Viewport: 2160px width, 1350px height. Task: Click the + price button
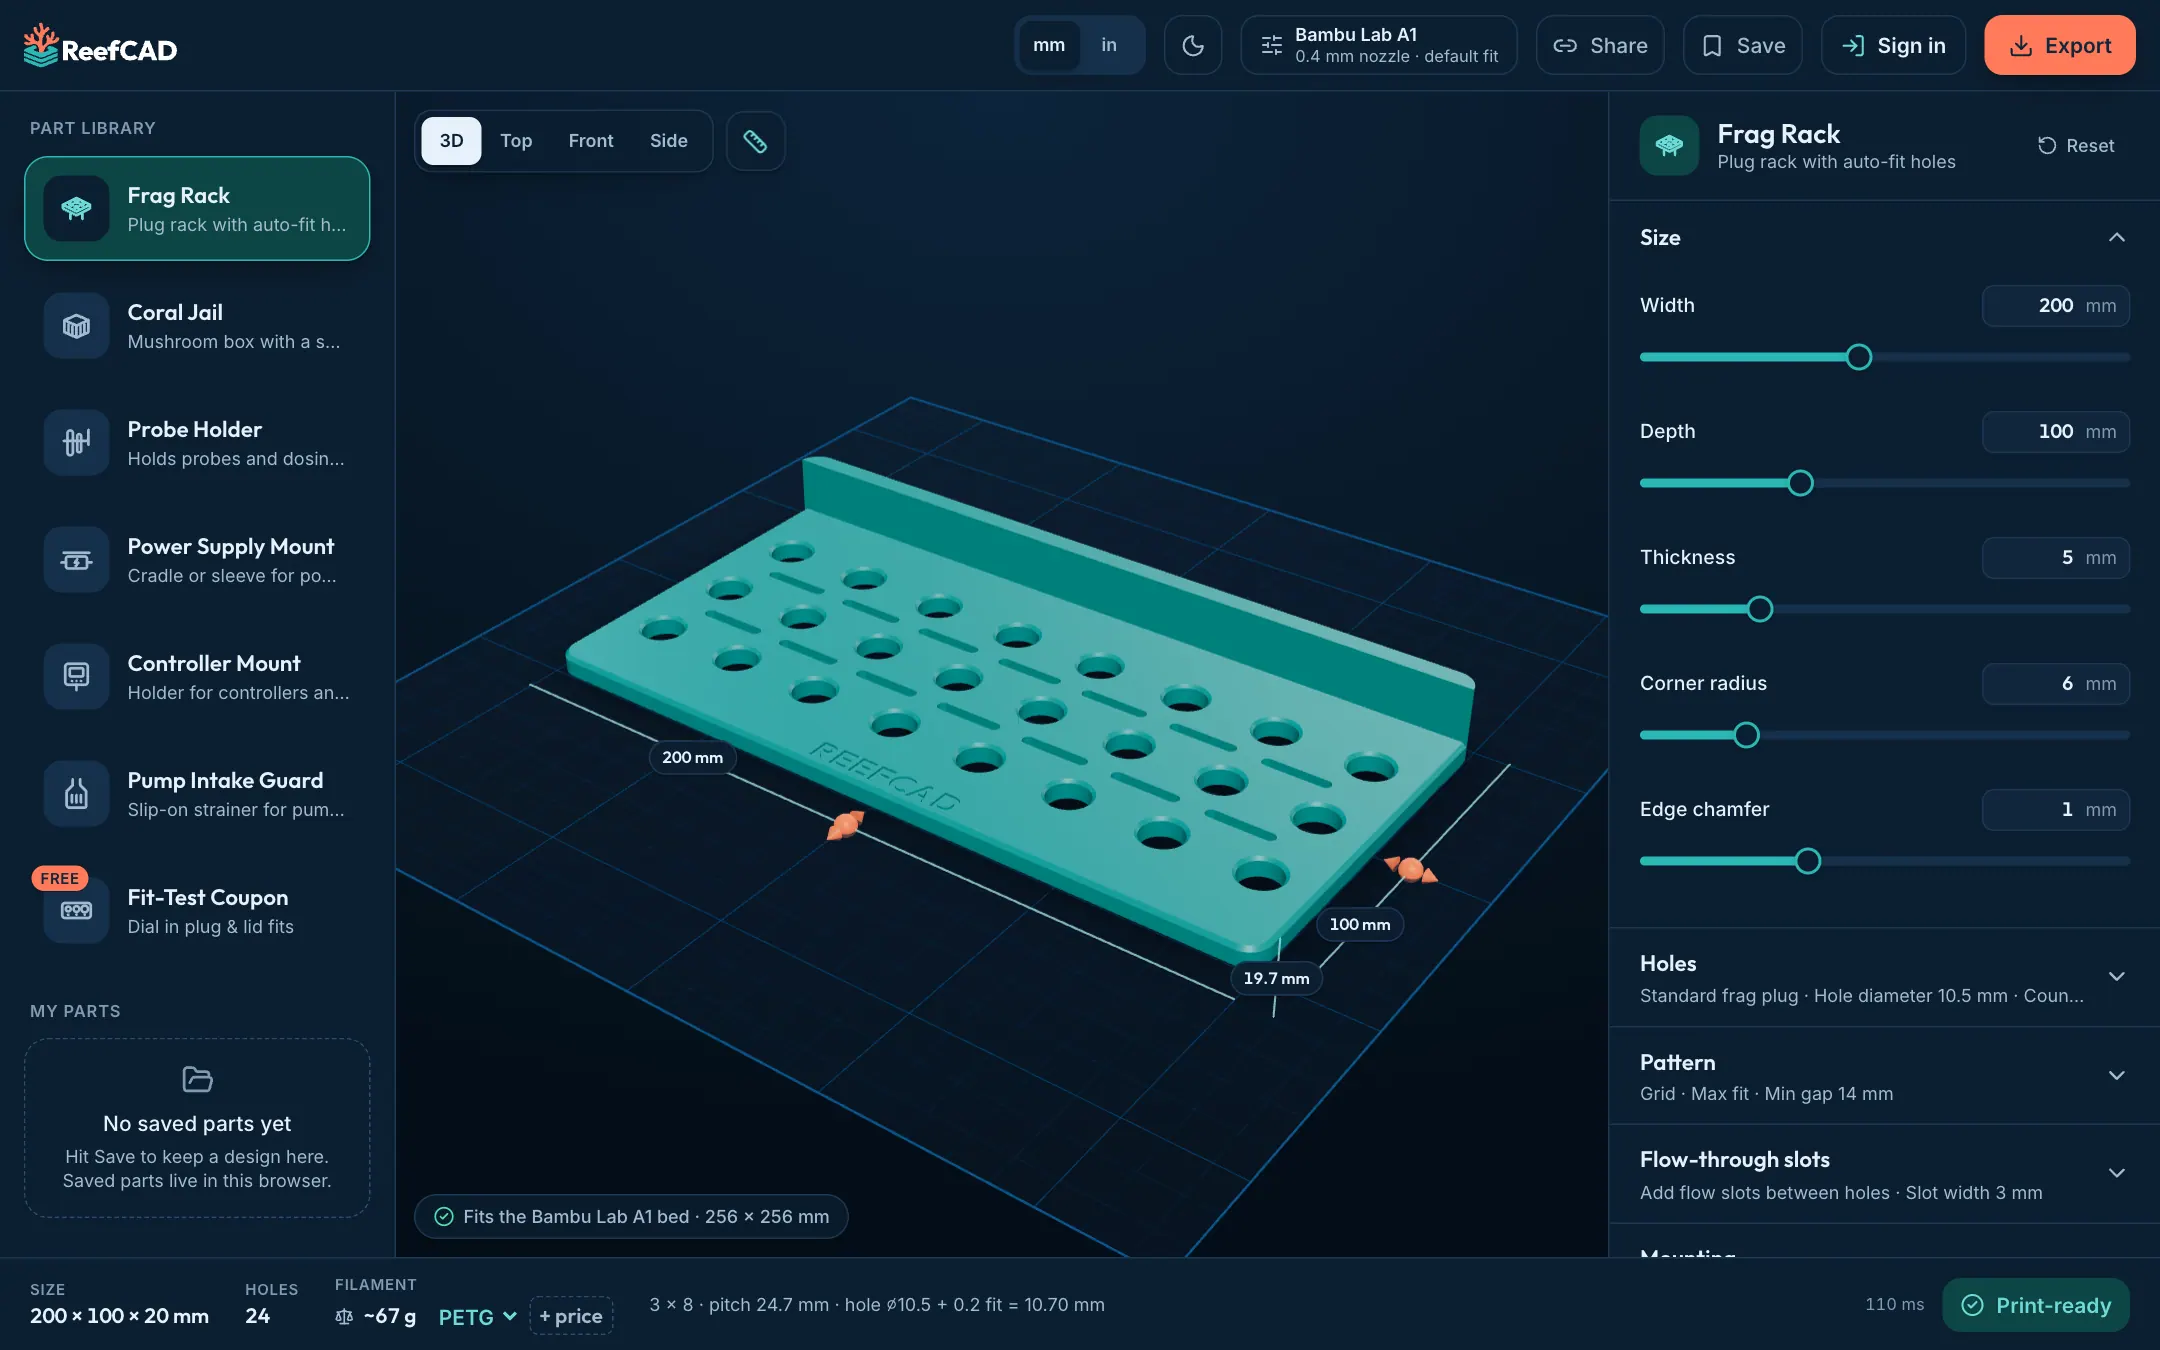tap(571, 1316)
